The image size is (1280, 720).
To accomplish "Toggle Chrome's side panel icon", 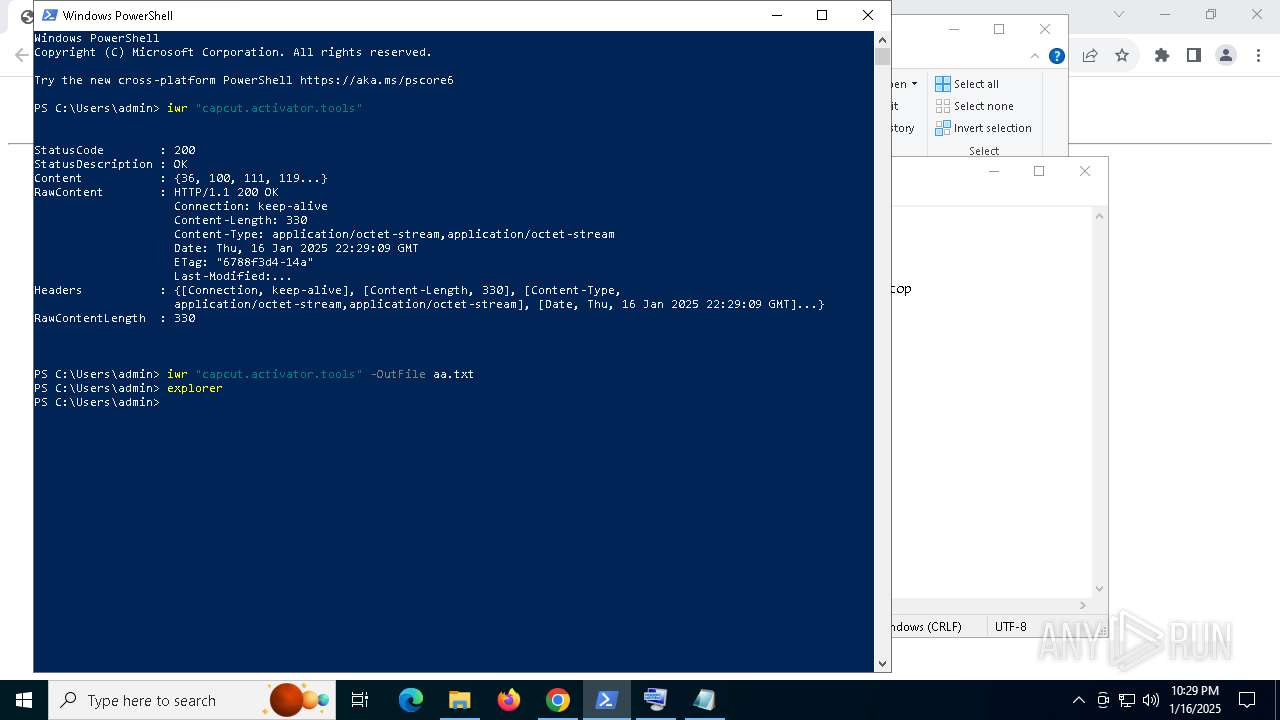I will (x=1193, y=56).
